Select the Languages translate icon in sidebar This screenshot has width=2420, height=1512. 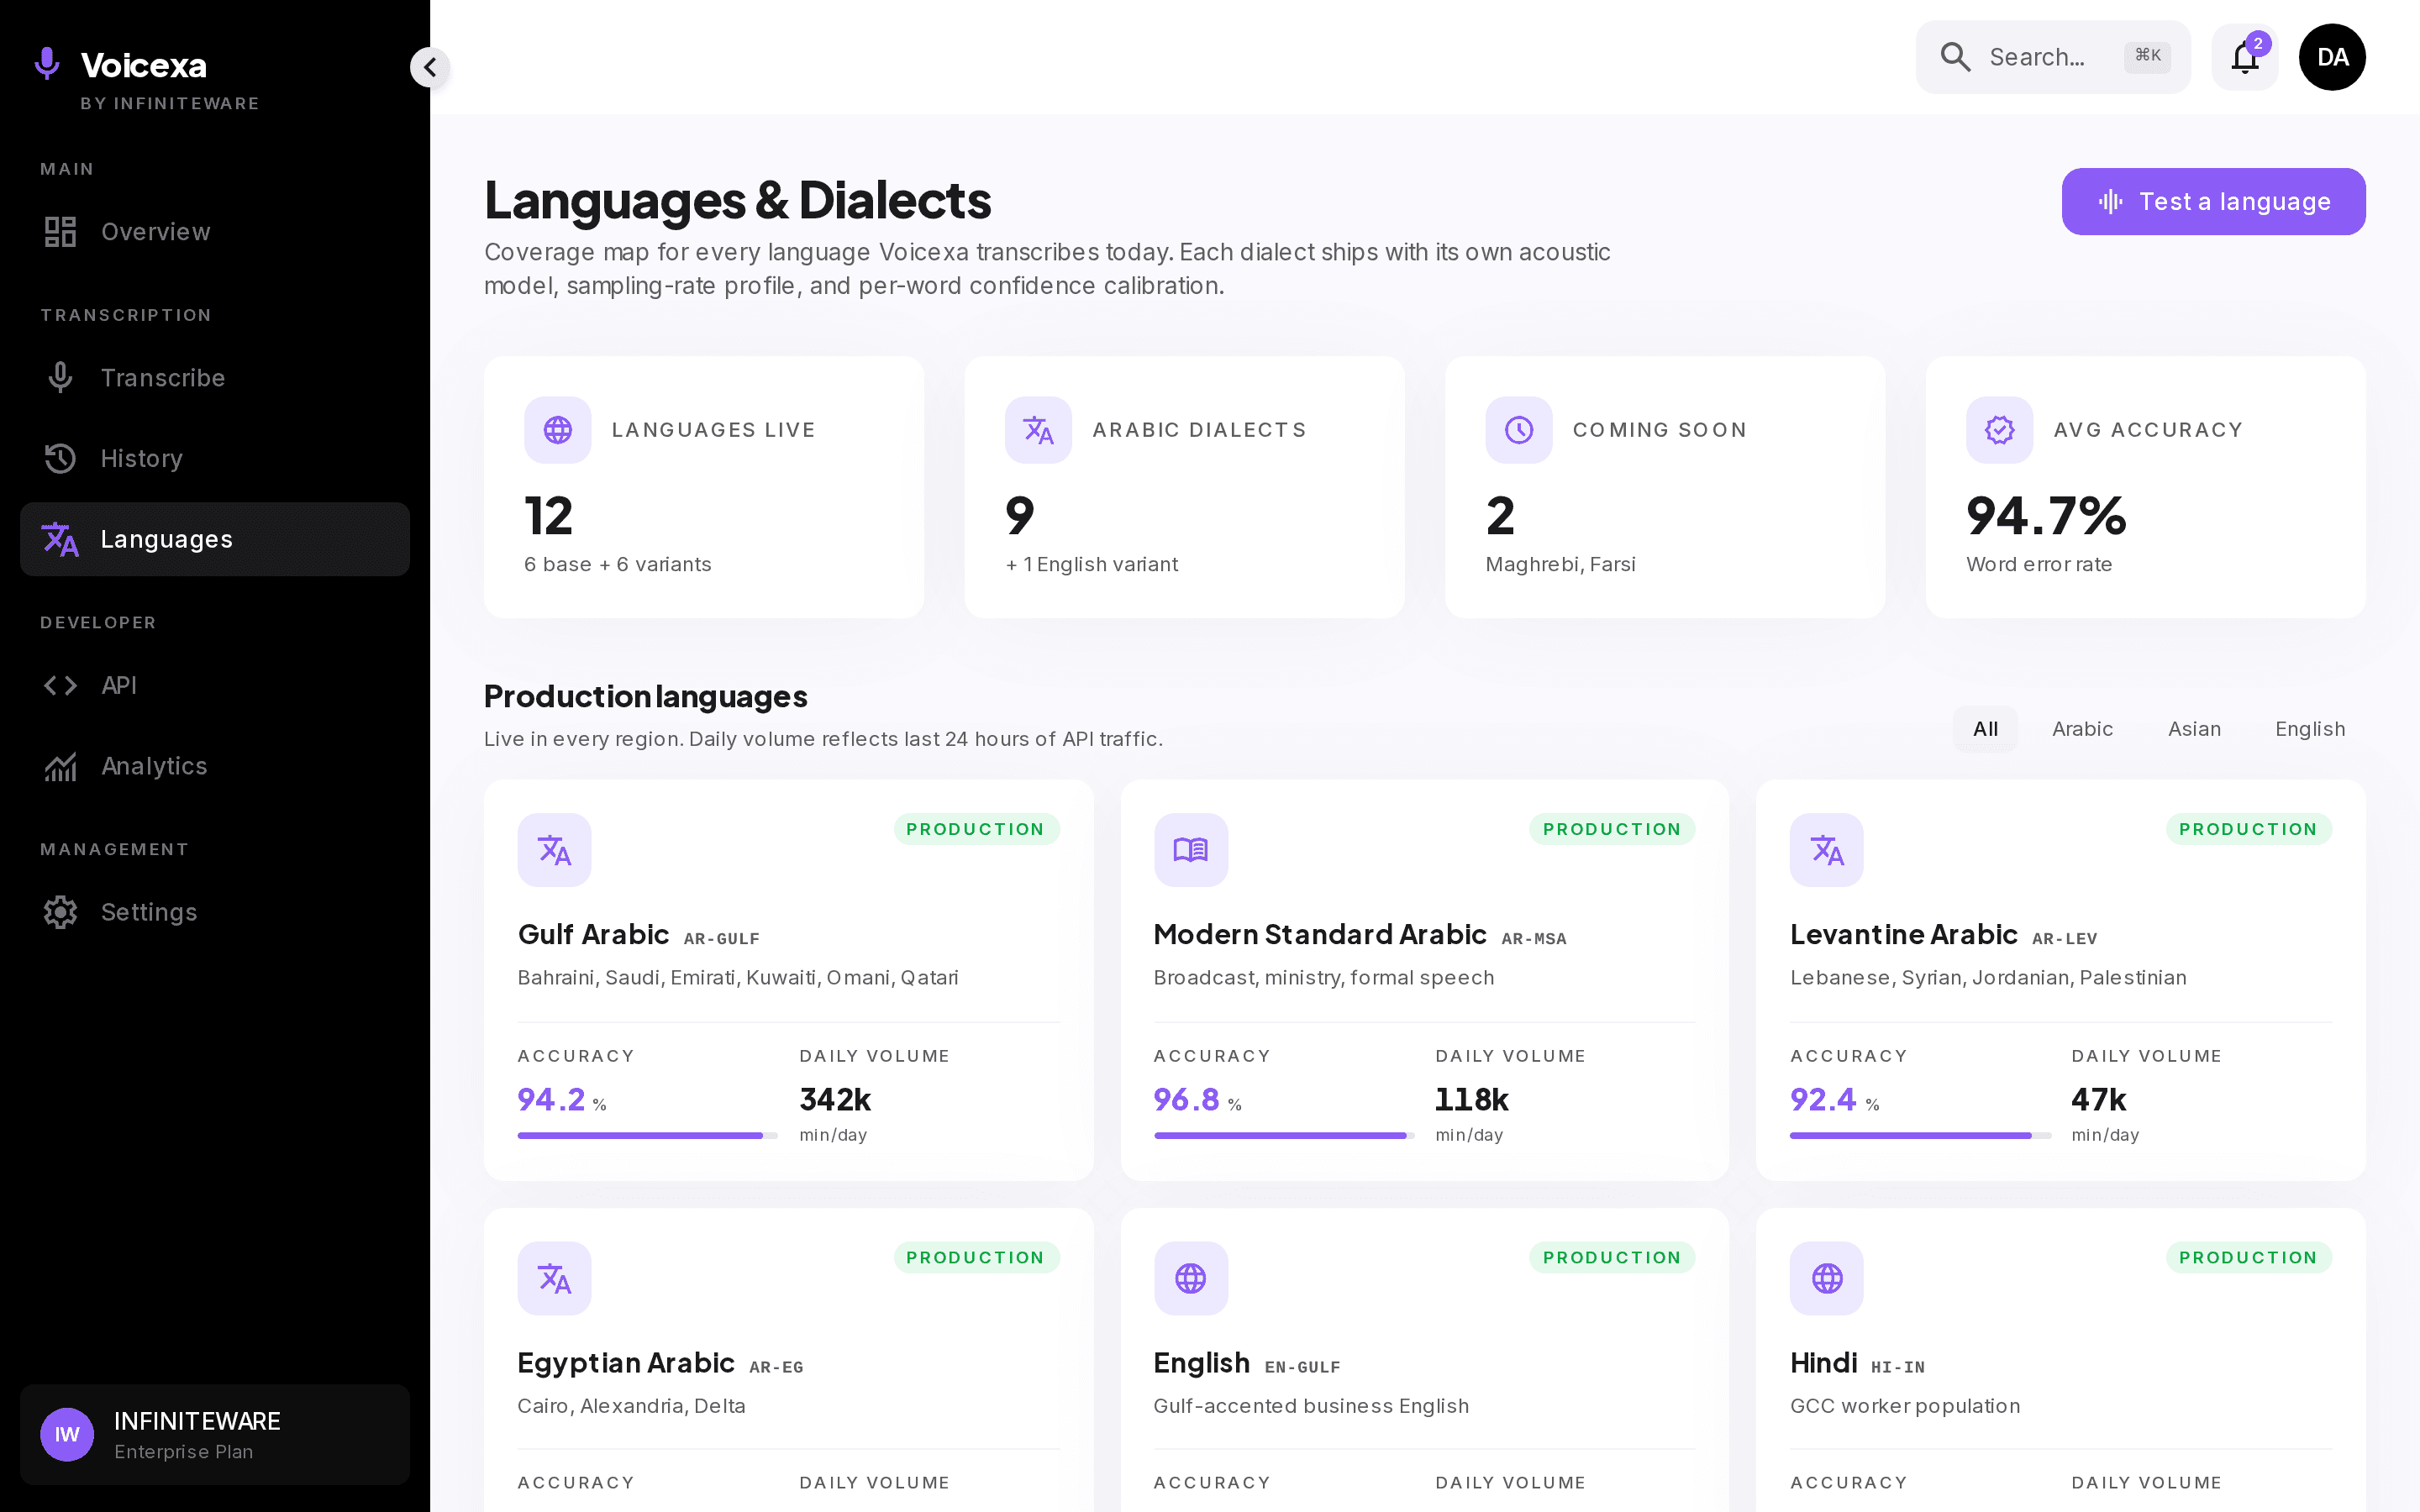[x=60, y=539]
